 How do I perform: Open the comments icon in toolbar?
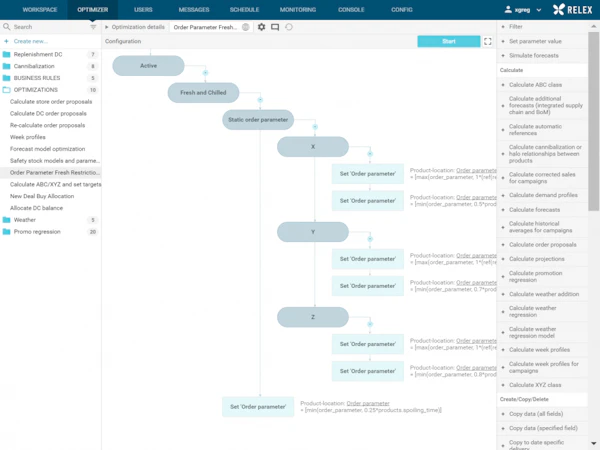click(x=275, y=27)
